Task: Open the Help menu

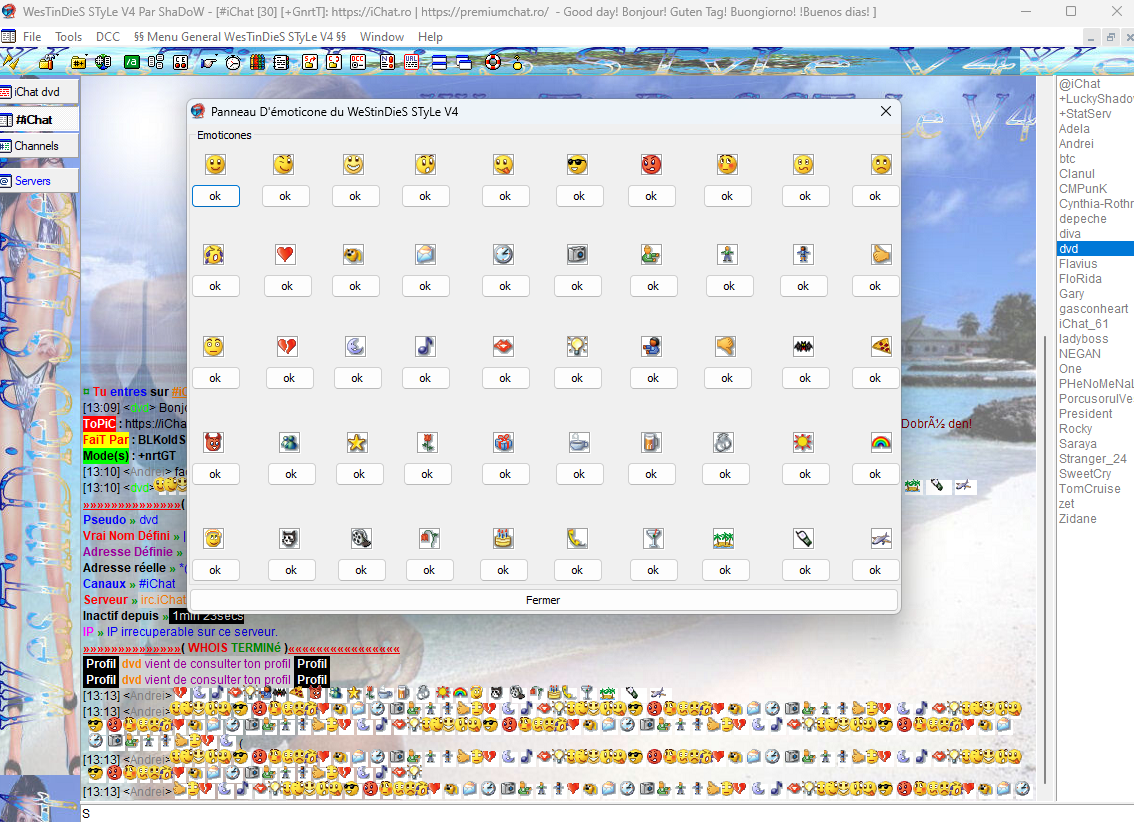Action: [430, 37]
